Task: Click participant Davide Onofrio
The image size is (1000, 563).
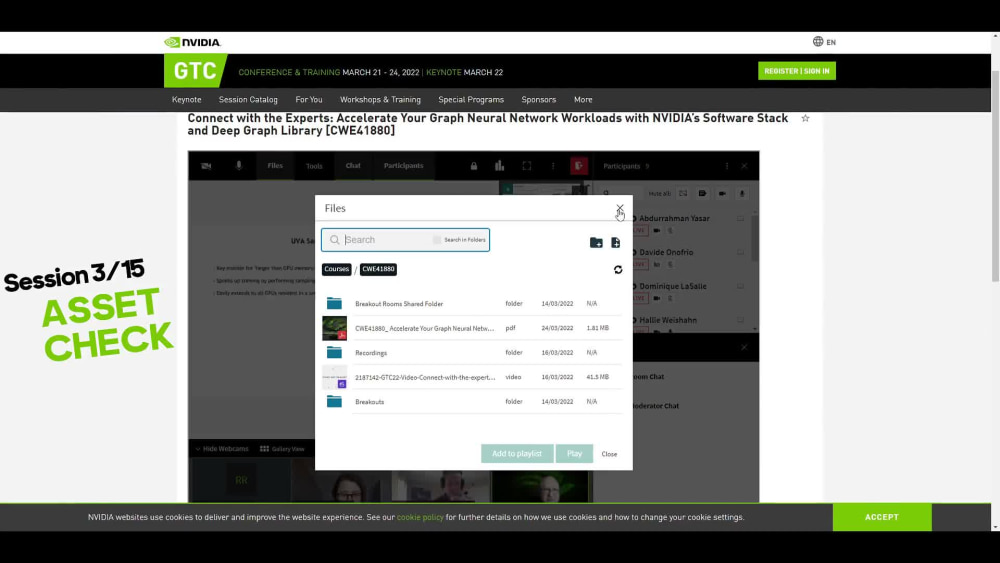Action: 666,252
